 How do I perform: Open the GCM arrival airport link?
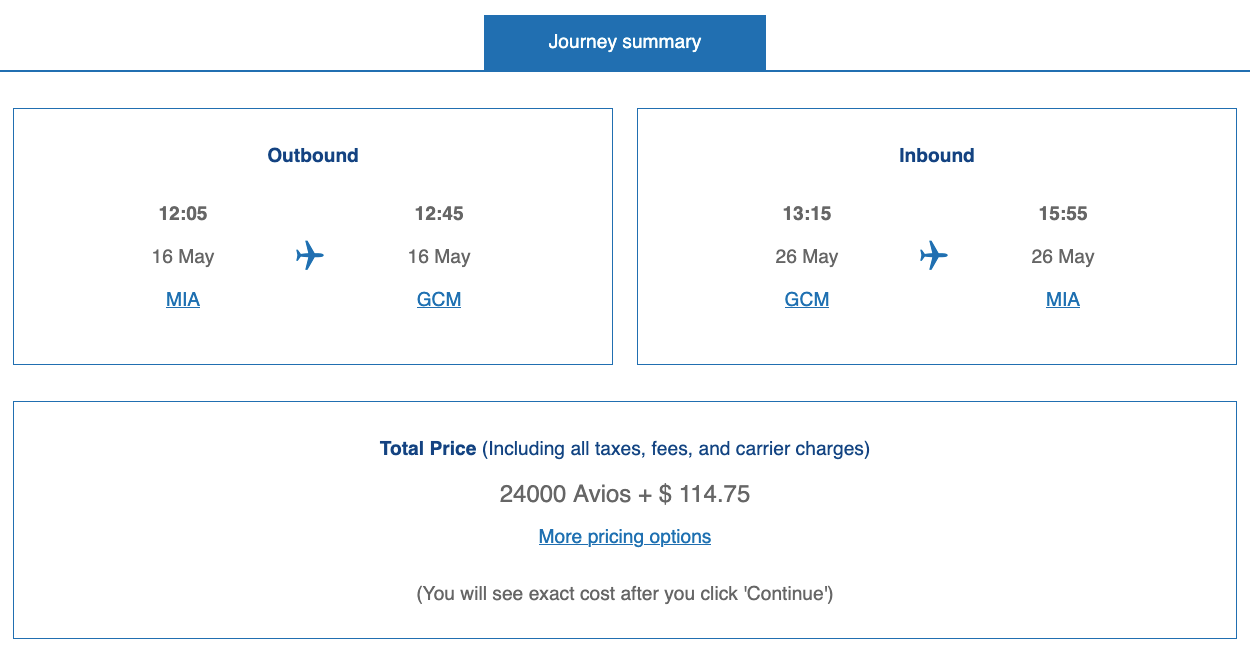click(438, 299)
